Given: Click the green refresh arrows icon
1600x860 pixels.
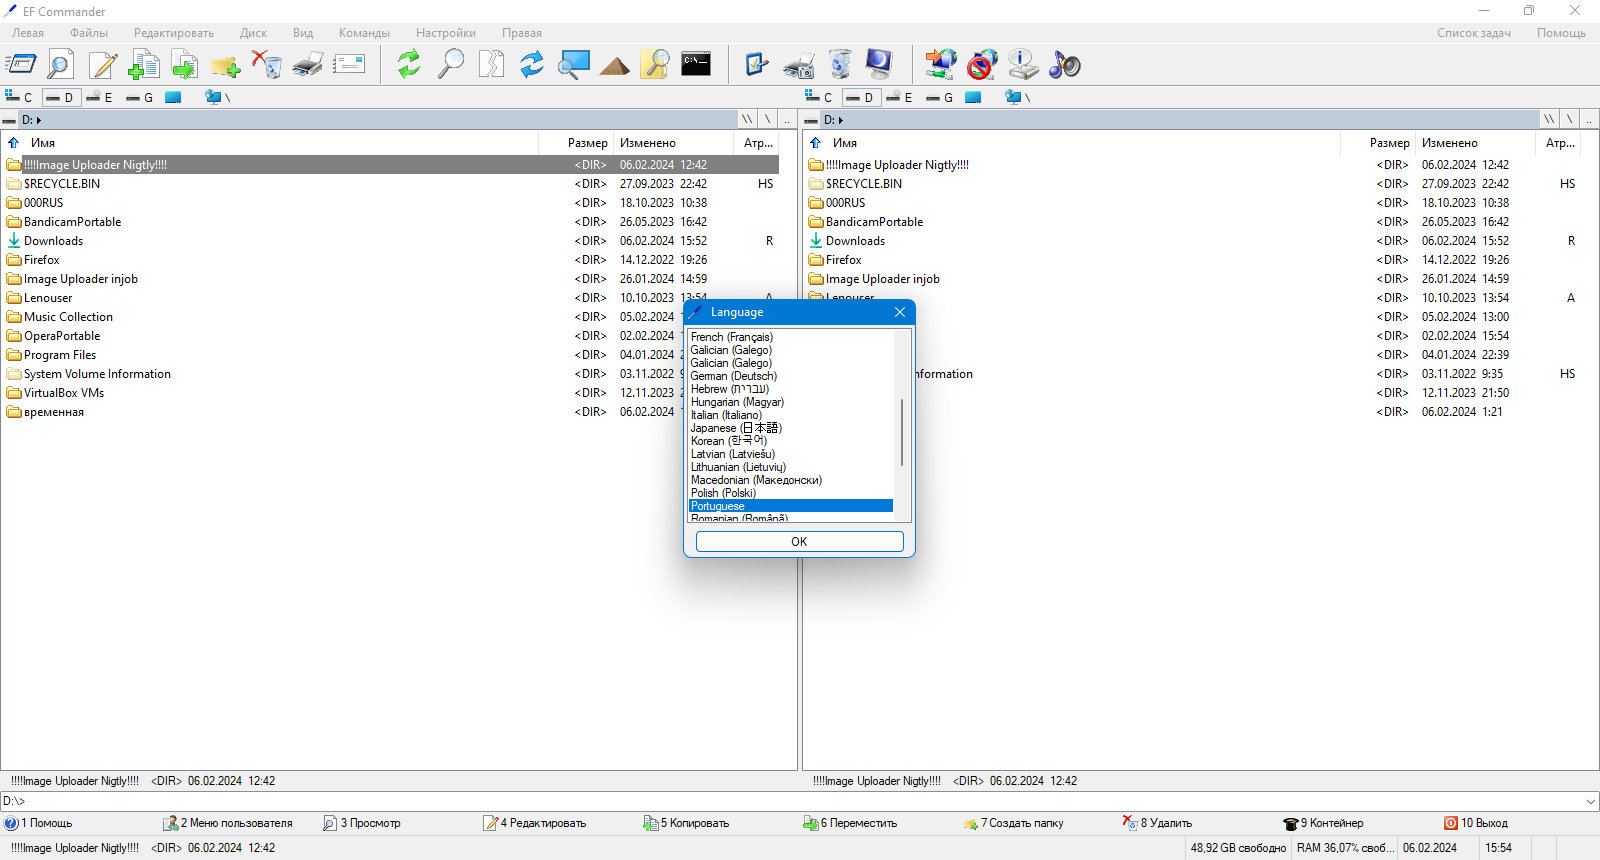Looking at the screenshot, I should [x=409, y=65].
